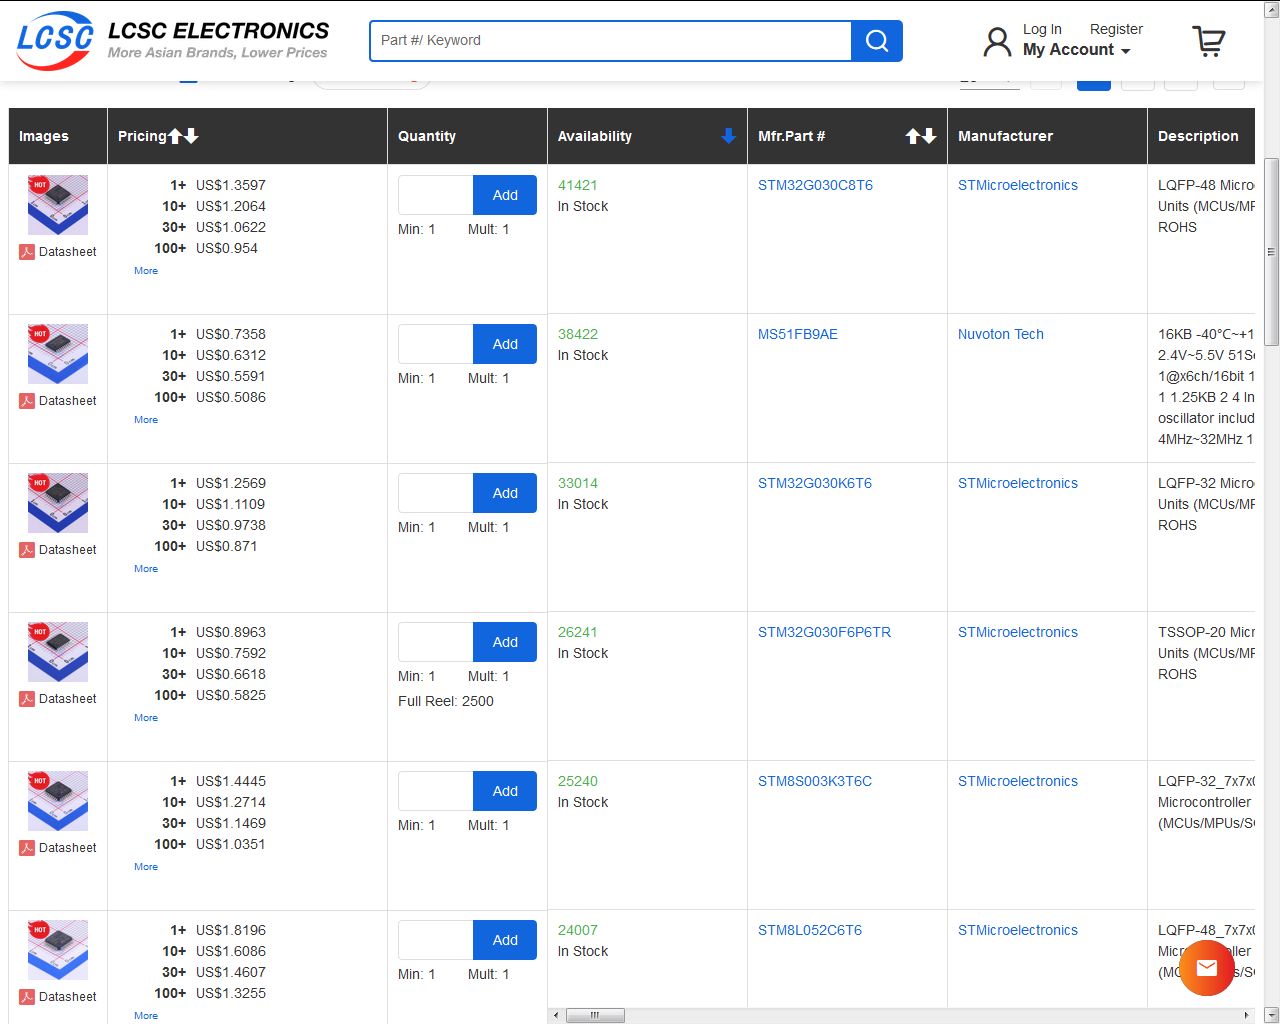Open the Nuvoton Tech manufacturer link
This screenshot has width=1280, height=1024.
[1001, 334]
